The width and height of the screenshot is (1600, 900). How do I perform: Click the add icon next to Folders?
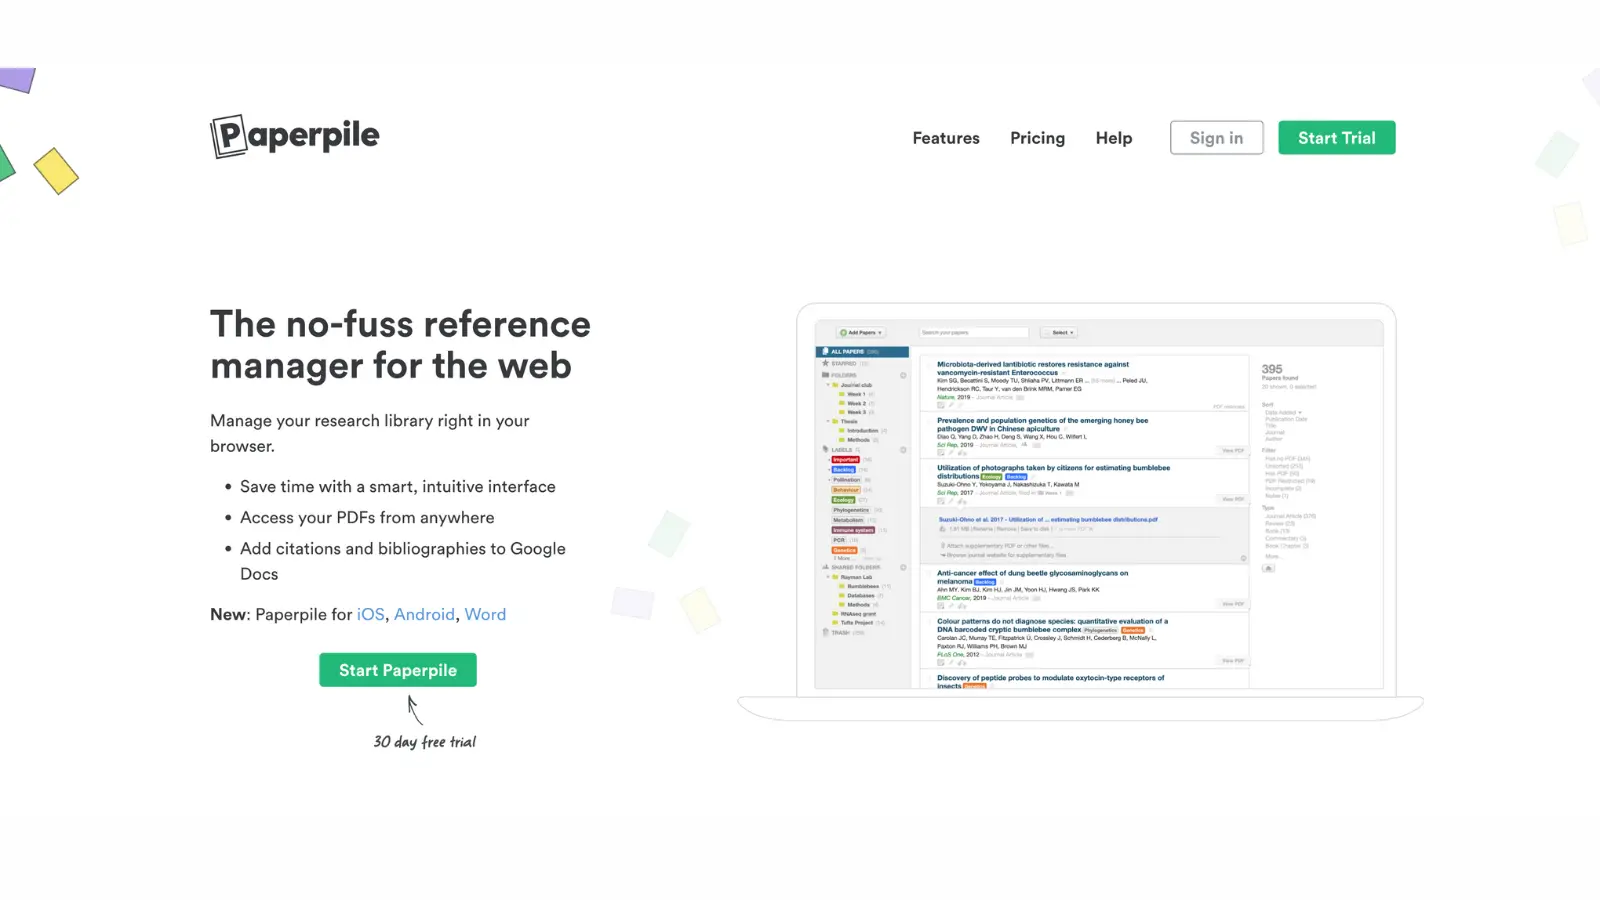tap(903, 374)
